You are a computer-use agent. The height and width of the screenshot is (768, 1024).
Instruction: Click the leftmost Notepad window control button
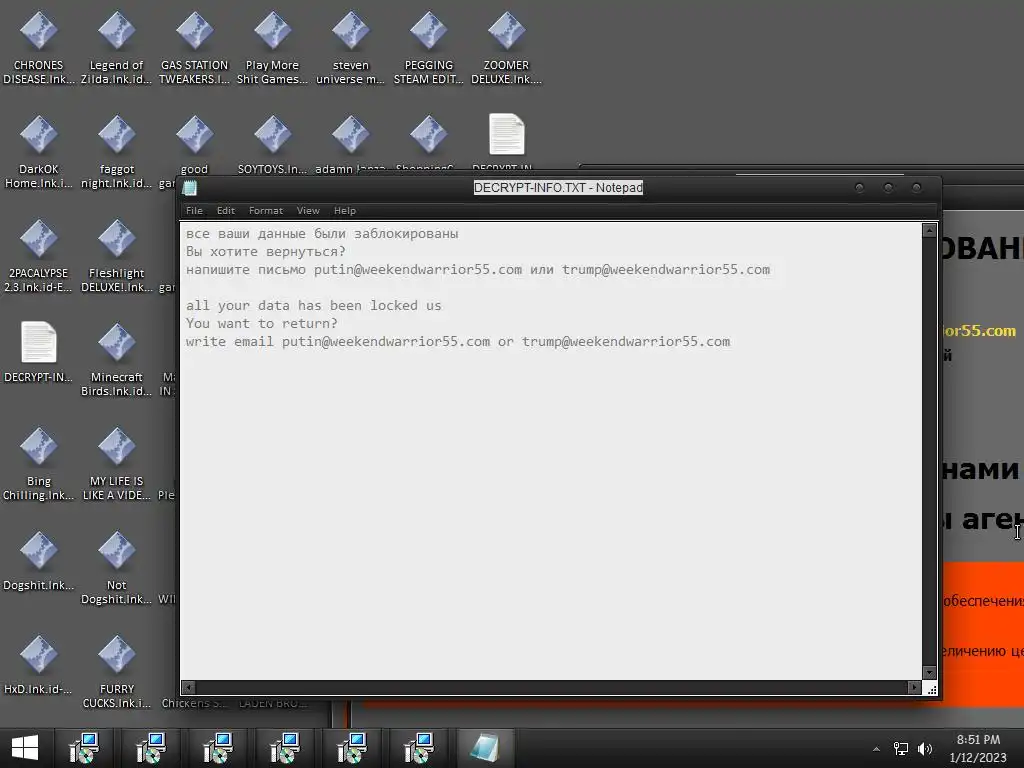coord(859,188)
